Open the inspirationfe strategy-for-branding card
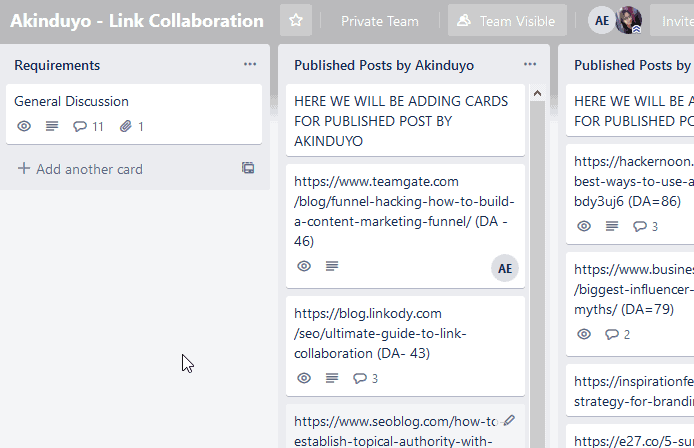This screenshot has width=694, height=448. 630,390
